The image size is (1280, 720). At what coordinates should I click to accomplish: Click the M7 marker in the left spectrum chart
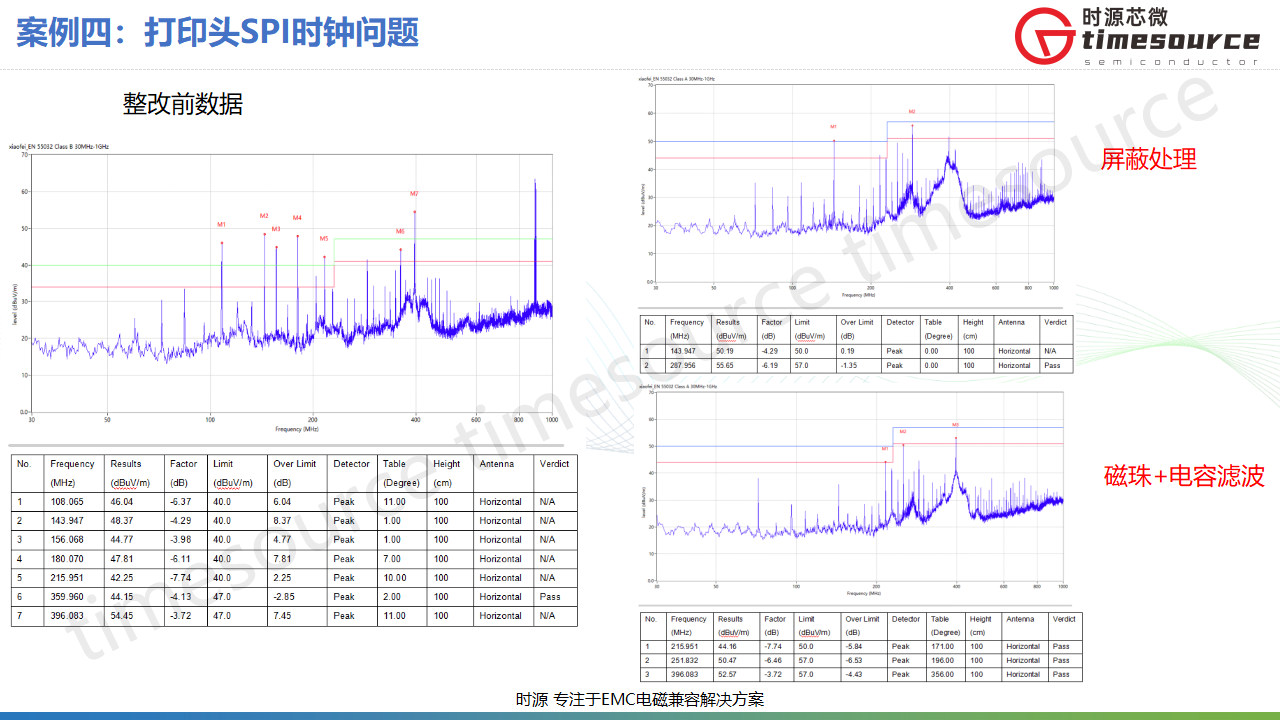pyautogui.click(x=414, y=193)
